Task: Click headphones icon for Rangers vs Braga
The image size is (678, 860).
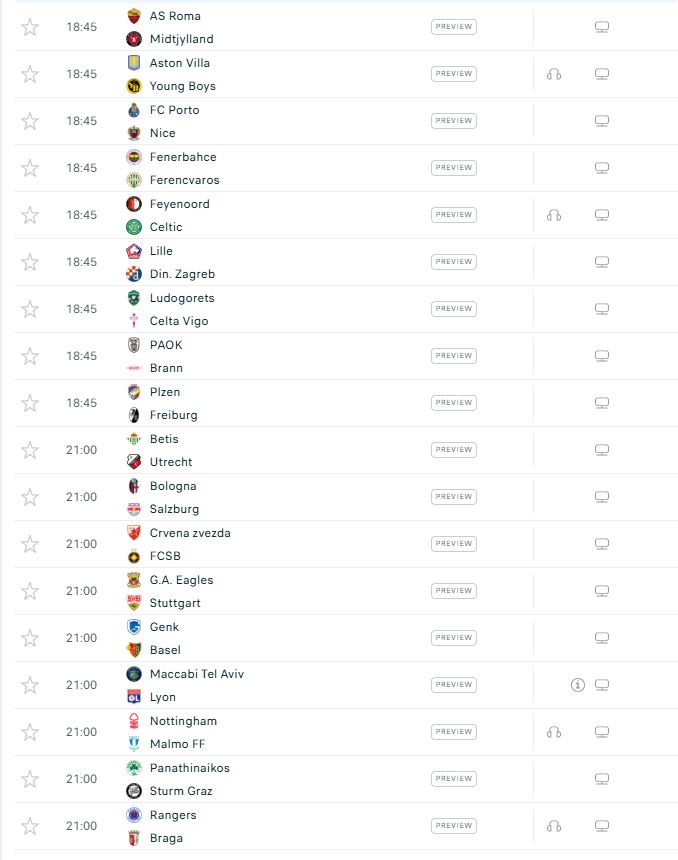Action: (x=554, y=826)
